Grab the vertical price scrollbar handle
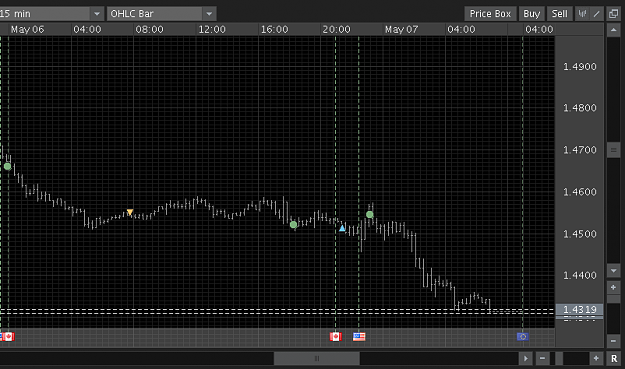Image resolution: width=625 pixels, height=369 pixels. [x=613, y=150]
